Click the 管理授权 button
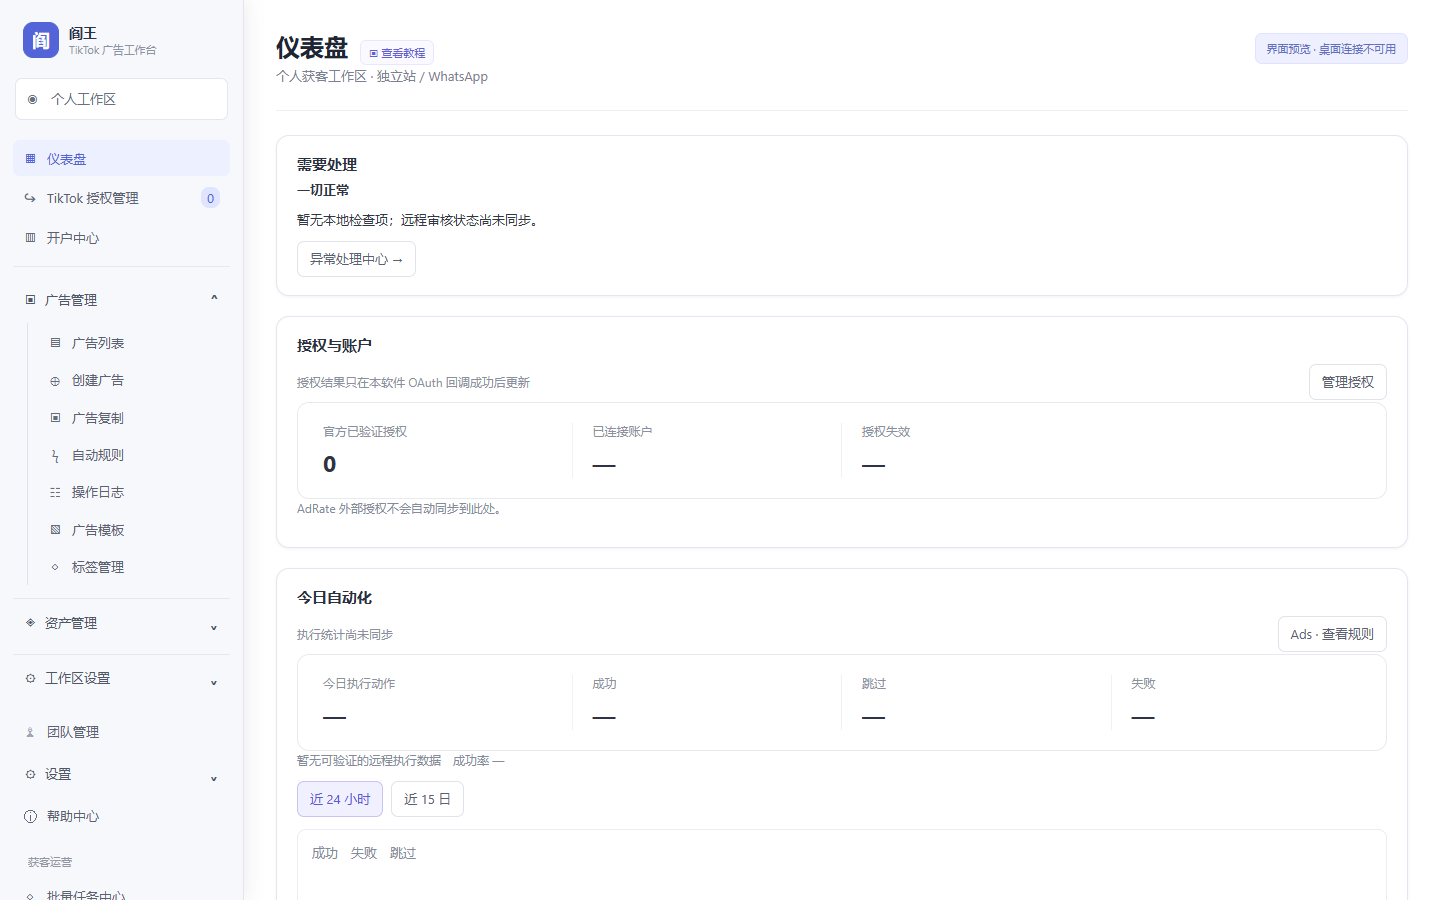This screenshot has height=900, width=1440. tap(1348, 382)
